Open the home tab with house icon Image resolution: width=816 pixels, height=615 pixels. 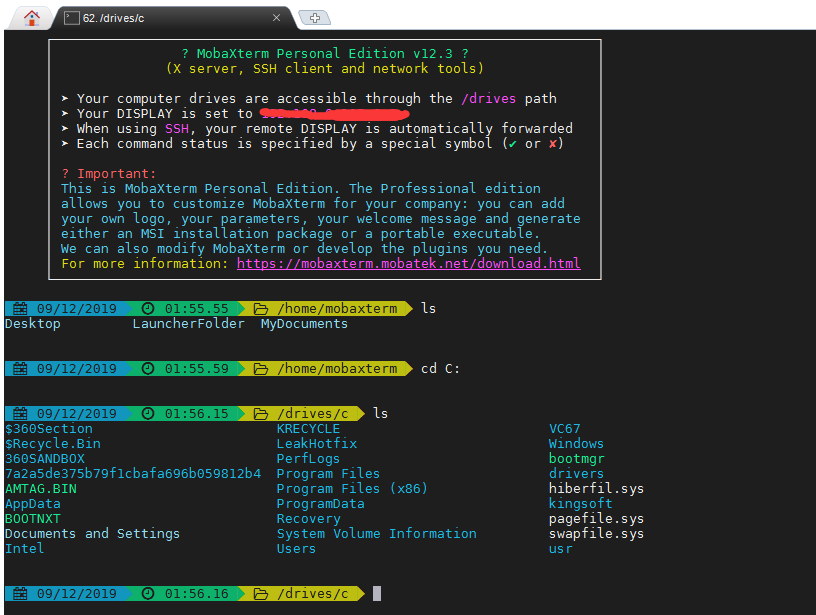pos(32,18)
